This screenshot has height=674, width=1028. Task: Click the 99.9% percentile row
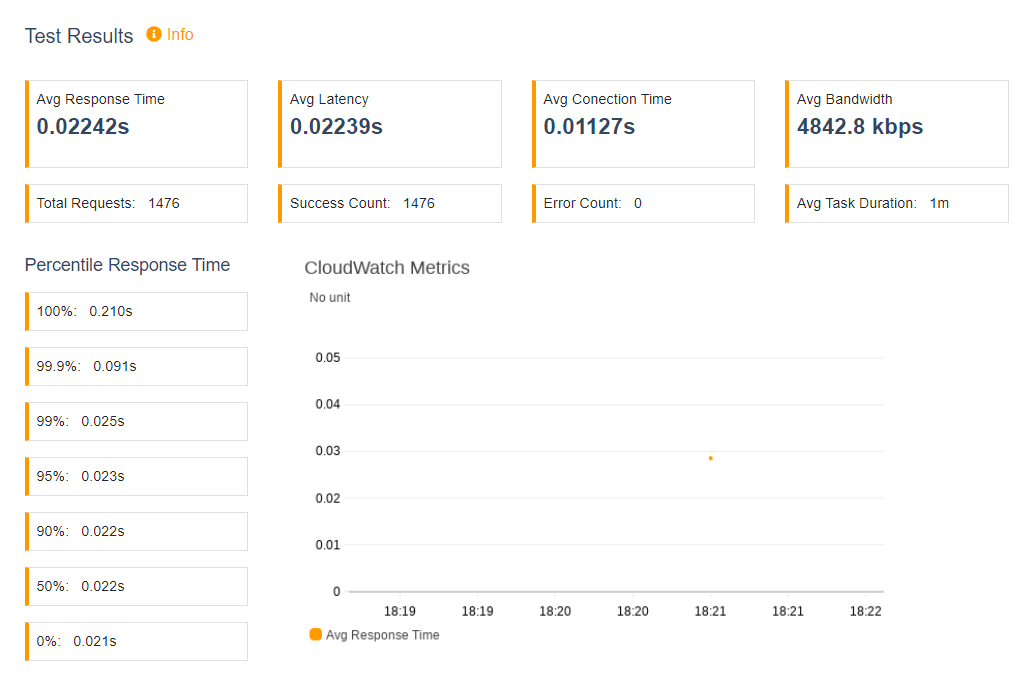click(x=136, y=367)
